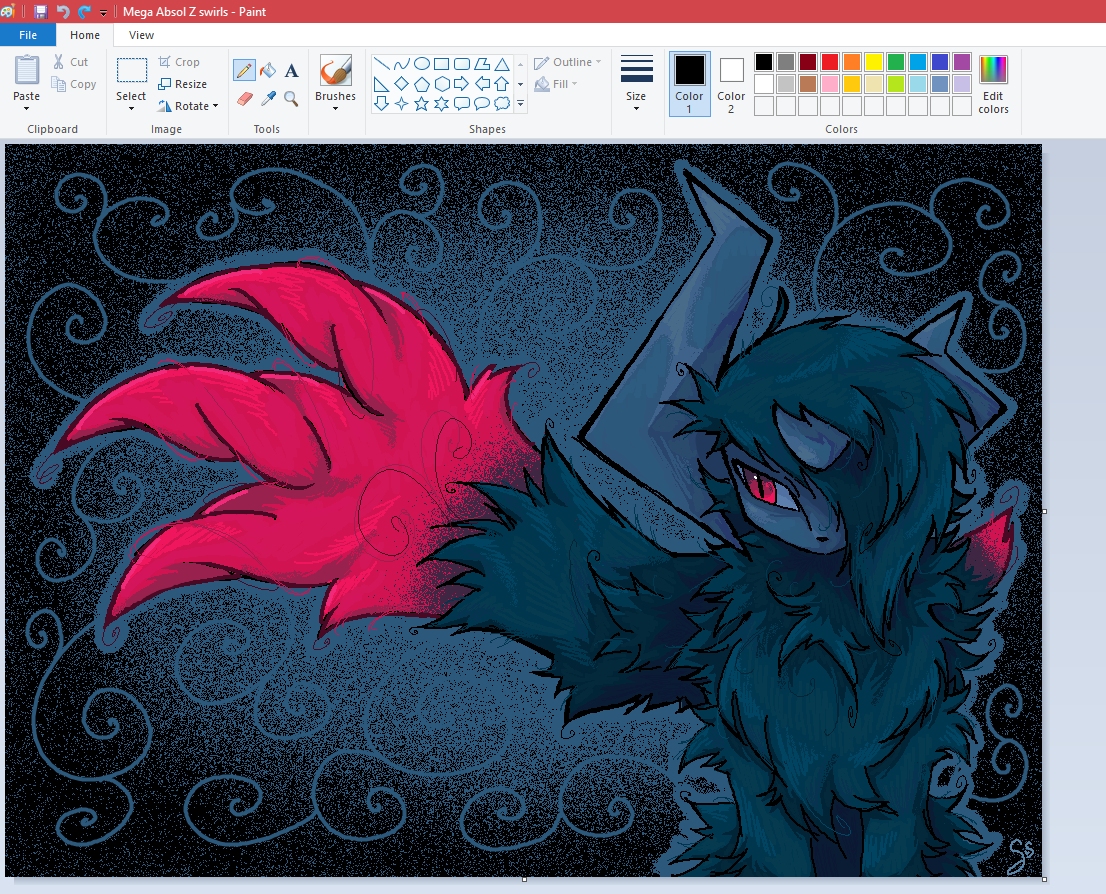This screenshot has height=894, width=1106.
Task: Select the Eraser tool
Action: click(x=244, y=99)
